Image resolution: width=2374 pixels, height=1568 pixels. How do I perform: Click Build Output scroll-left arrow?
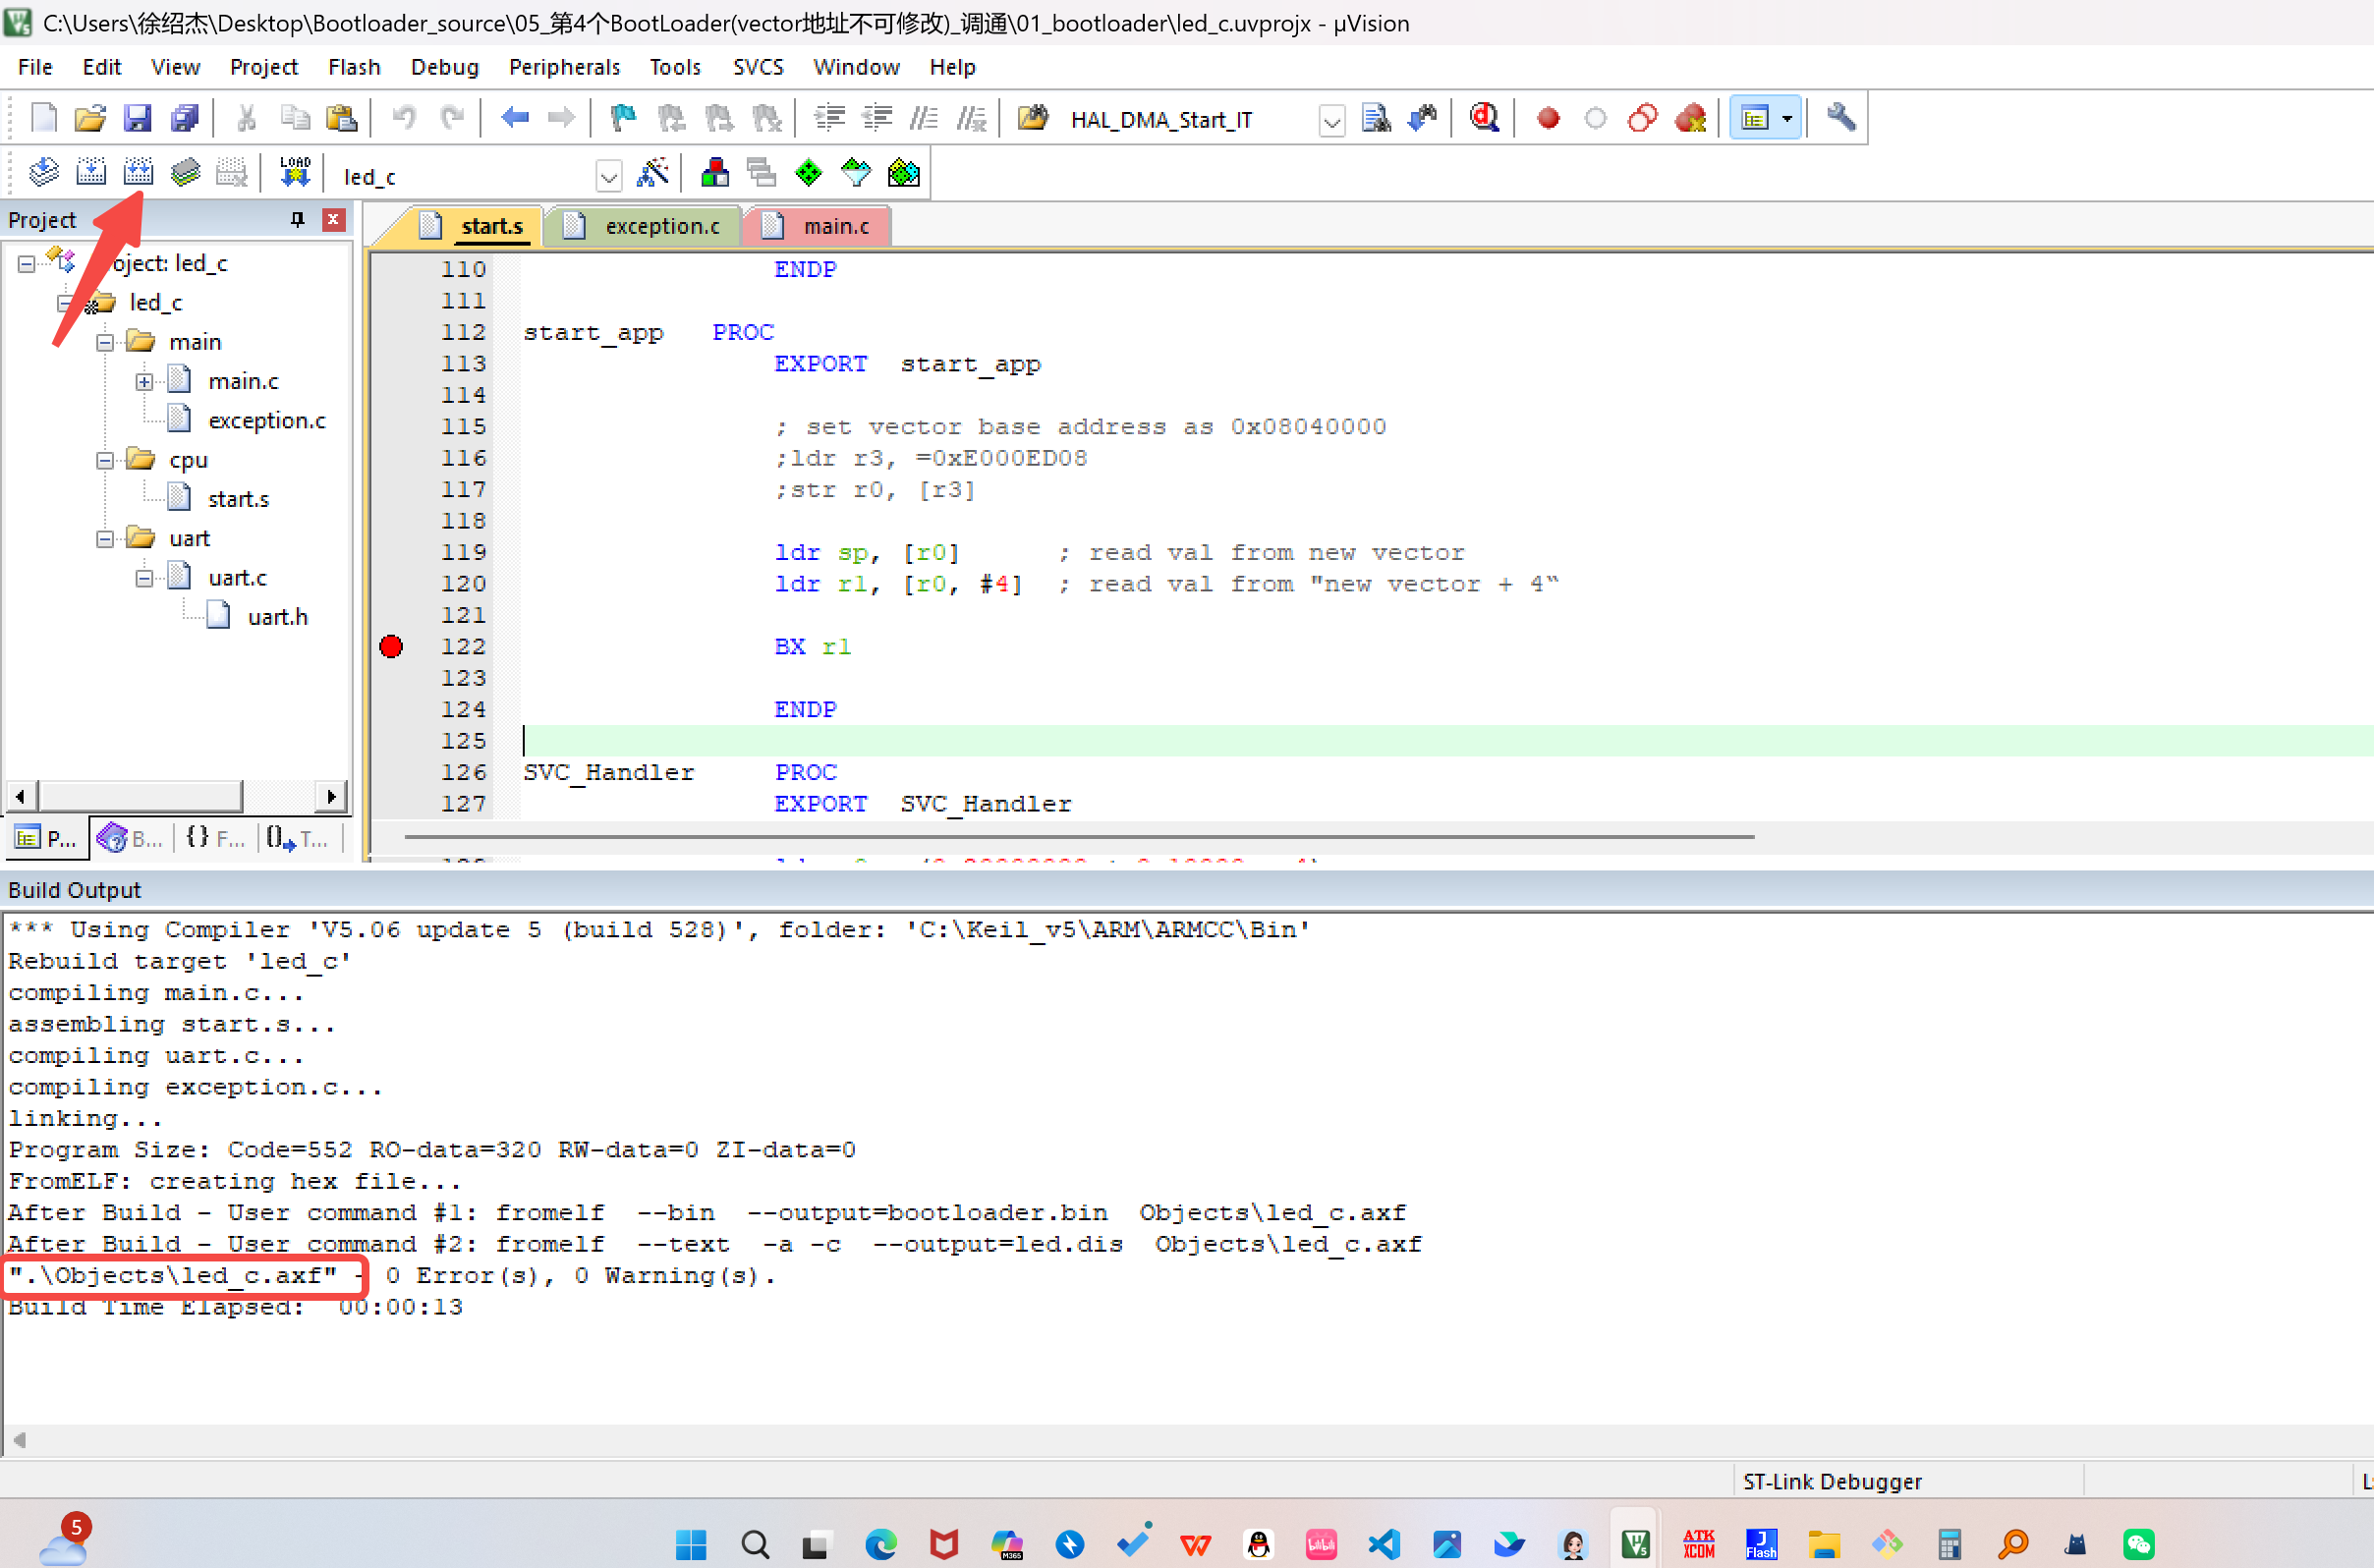19,1440
